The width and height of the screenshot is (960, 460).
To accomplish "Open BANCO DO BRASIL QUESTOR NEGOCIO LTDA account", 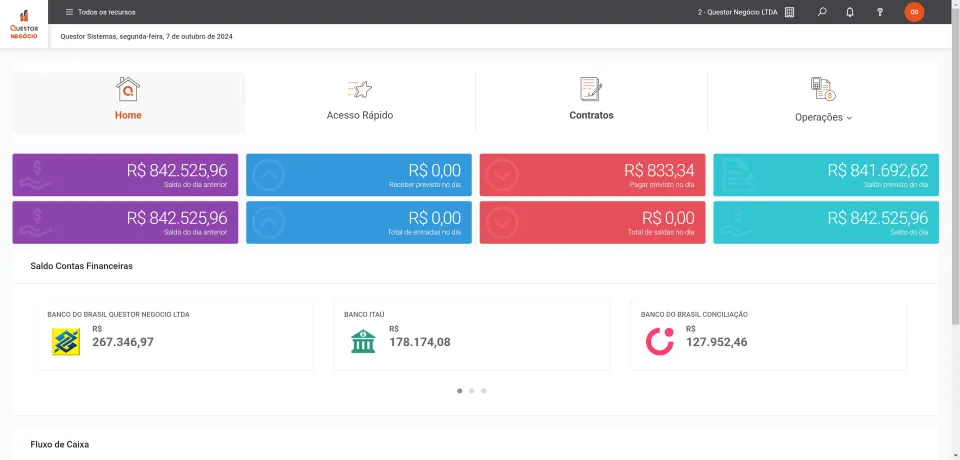I will pyautogui.click(x=118, y=314).
